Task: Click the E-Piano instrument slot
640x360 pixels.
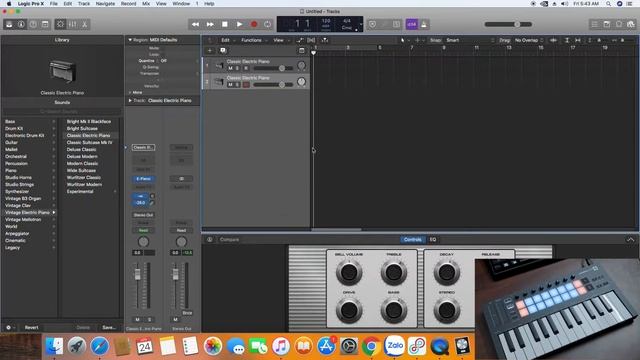Action: 143,179
